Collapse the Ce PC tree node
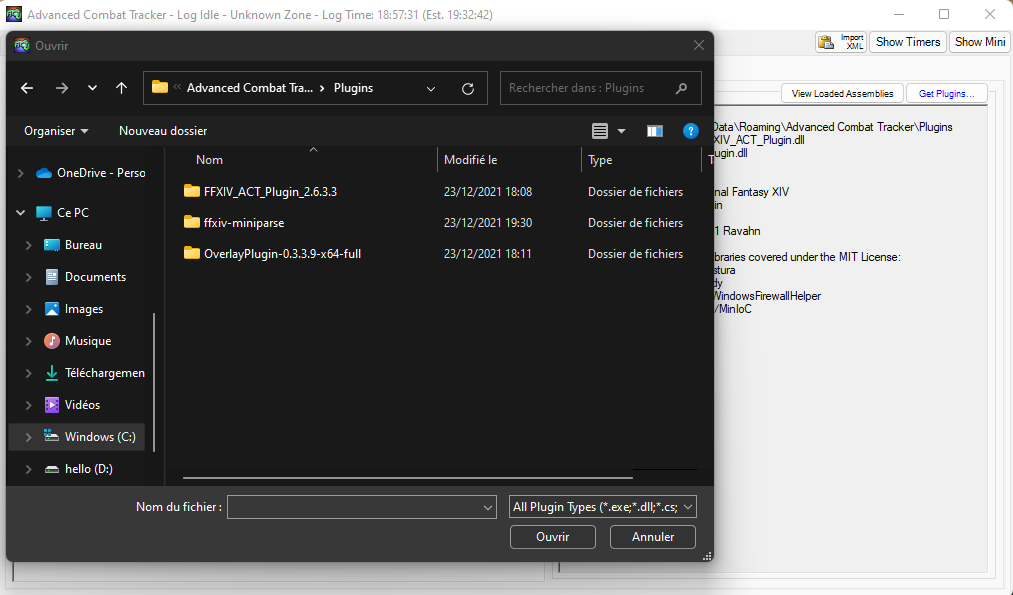The width and height of the screenshot is (1013, 595). (21, 213)
